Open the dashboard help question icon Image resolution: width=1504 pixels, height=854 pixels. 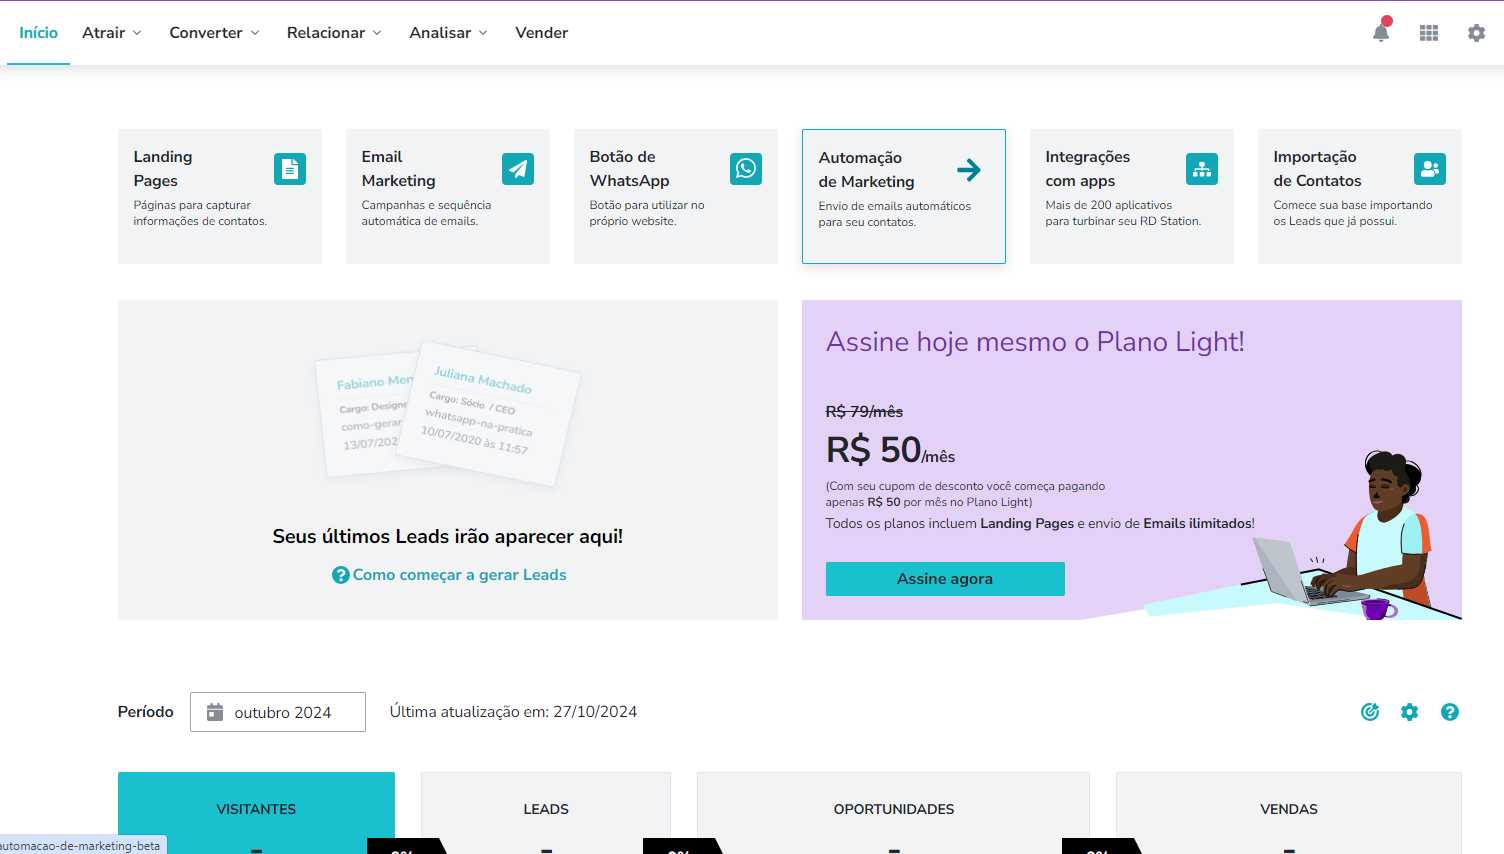tap(1450, 712)
